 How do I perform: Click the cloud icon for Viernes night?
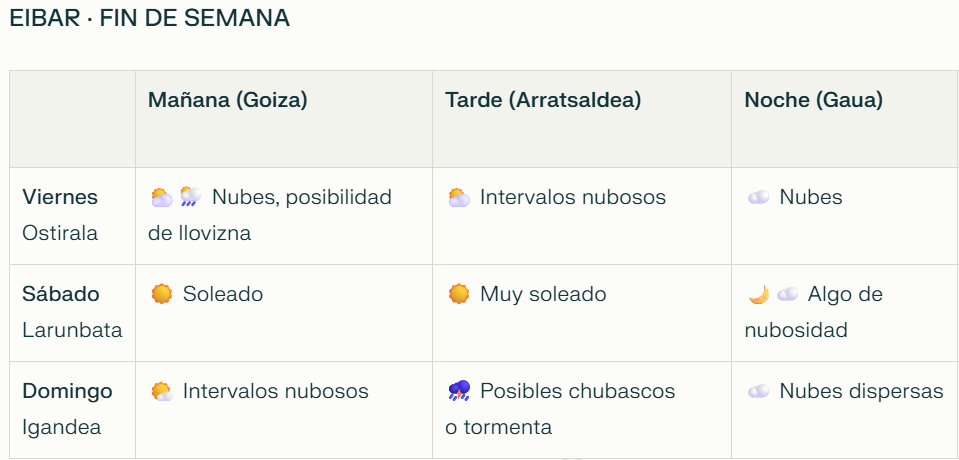[x=759, y=197]
